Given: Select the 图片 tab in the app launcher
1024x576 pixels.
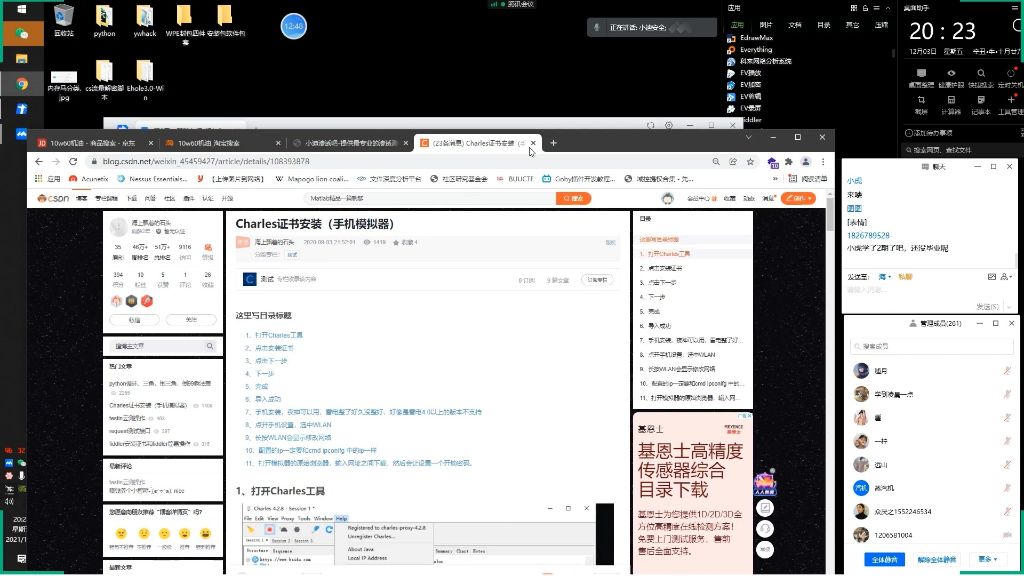Looking at the screenshot, I should pos(765,25).
